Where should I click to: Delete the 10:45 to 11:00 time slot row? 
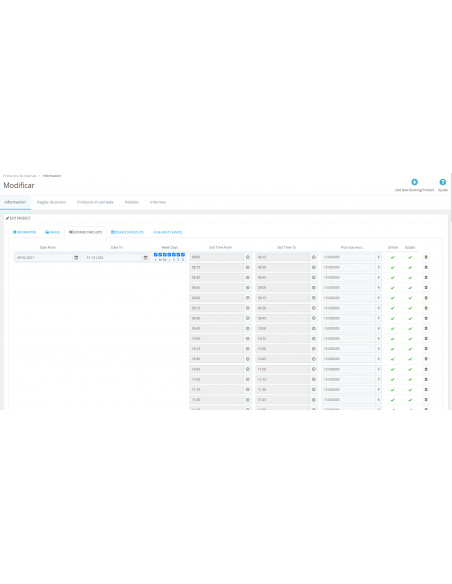pos(426,369)
